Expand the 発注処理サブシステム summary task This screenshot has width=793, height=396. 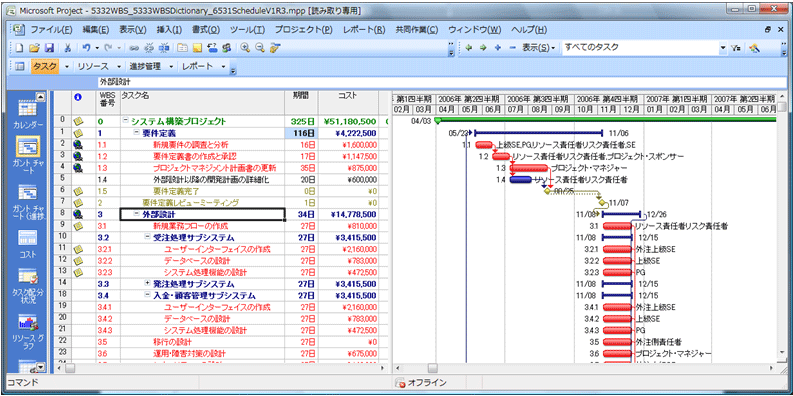point(147,284)
